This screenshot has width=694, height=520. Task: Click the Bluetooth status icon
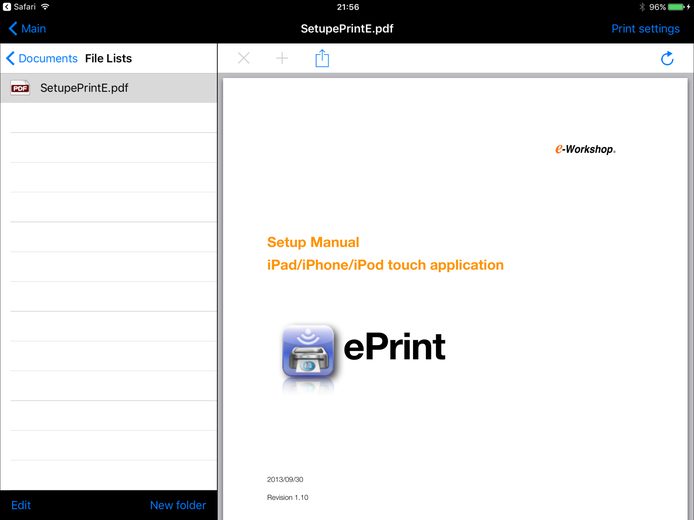pyautogui.click(x=642, y=7)
